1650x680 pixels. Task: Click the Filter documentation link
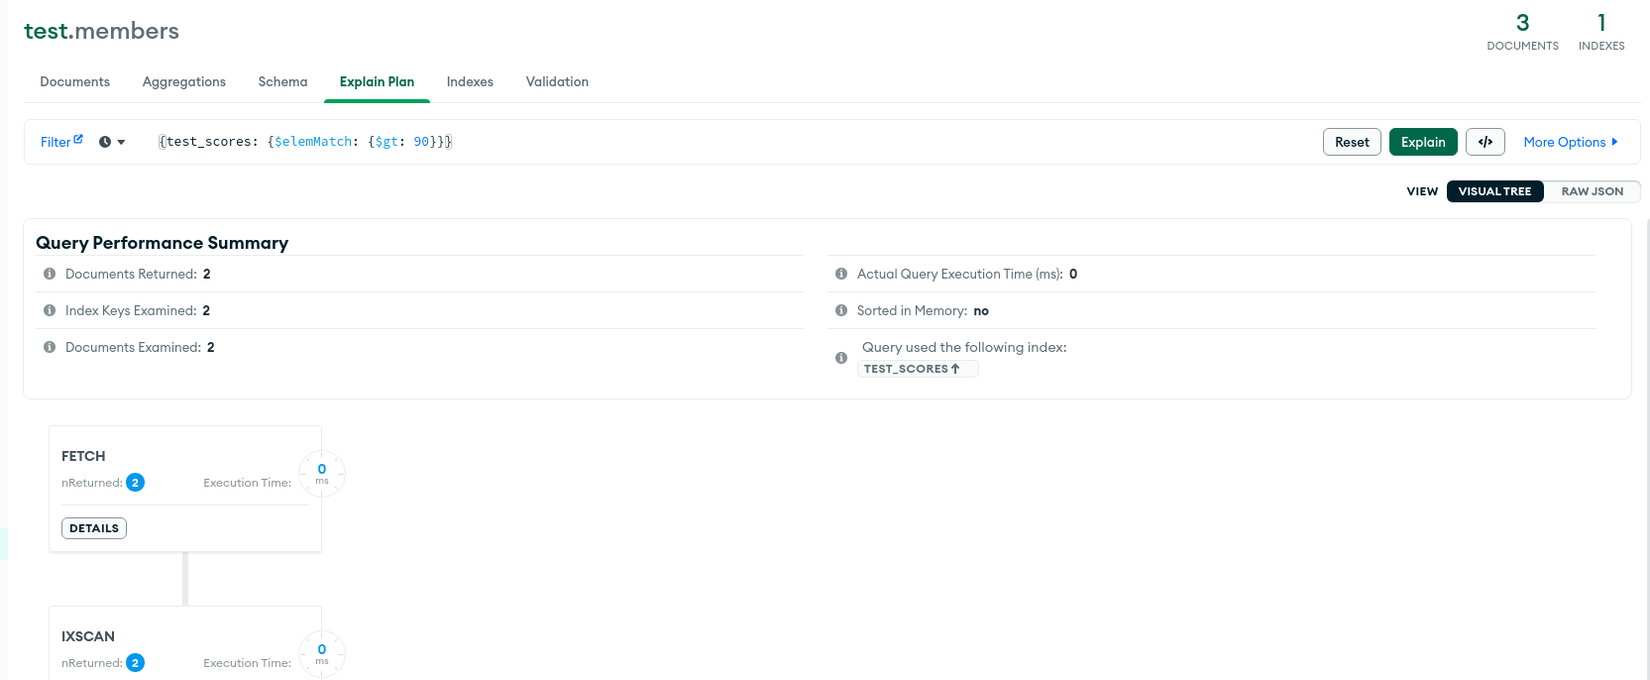[x=62, y=142]
